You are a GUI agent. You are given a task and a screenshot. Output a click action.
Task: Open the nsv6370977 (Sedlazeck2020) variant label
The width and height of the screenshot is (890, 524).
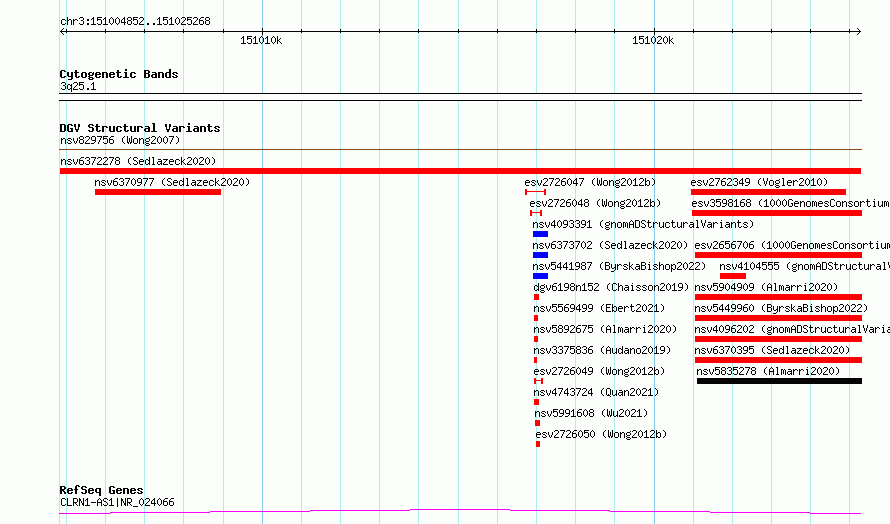click(x=172, y=182)
